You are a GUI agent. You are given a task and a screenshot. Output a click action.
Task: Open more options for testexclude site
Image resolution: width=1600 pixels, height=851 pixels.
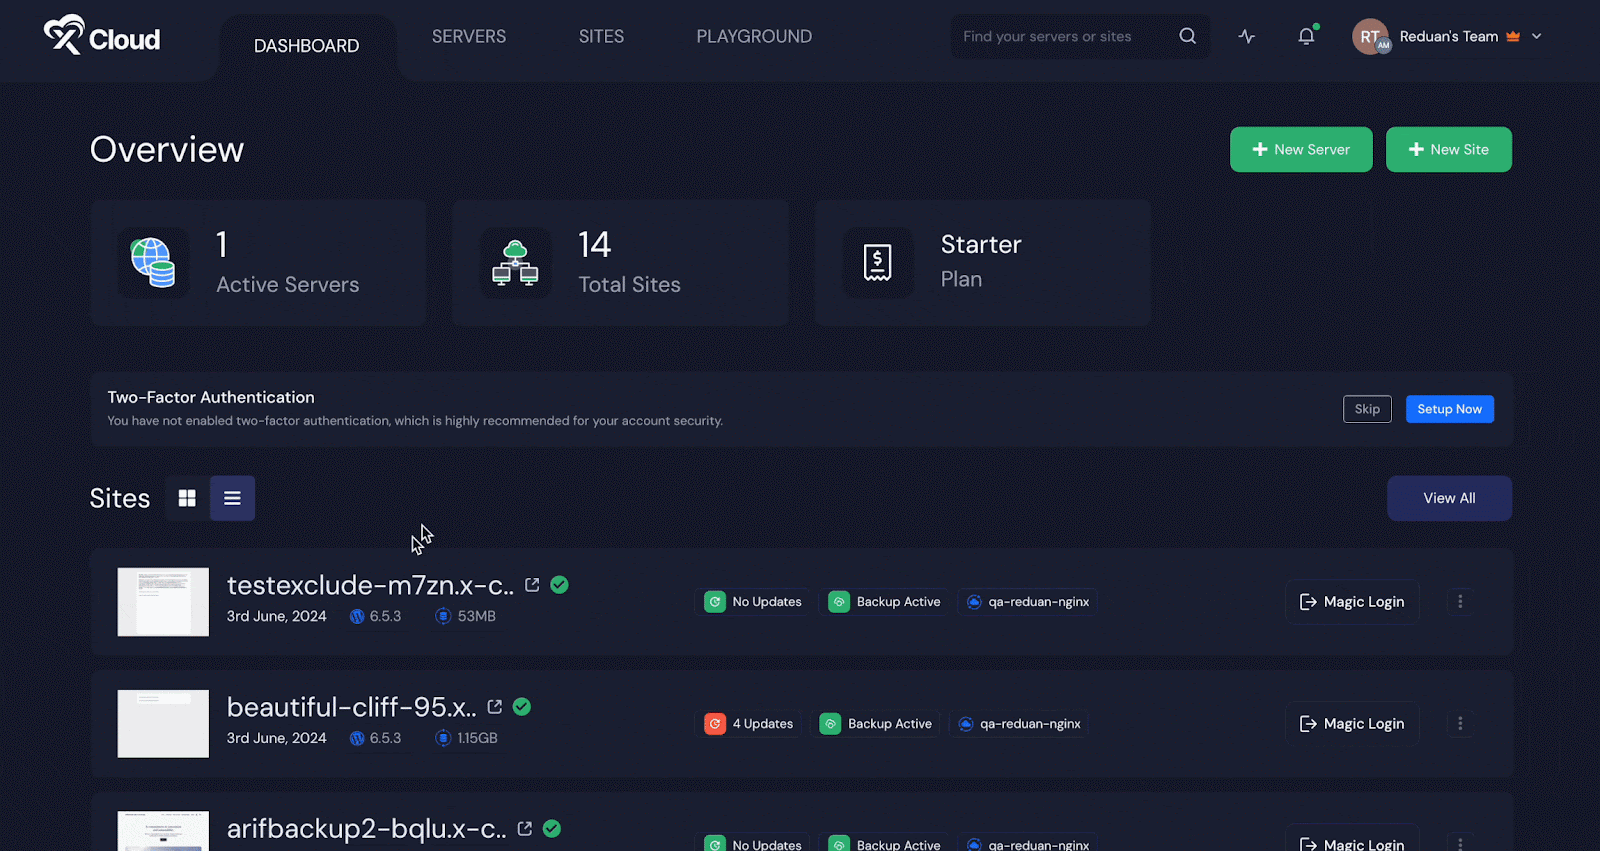(x=1460, y=602)
